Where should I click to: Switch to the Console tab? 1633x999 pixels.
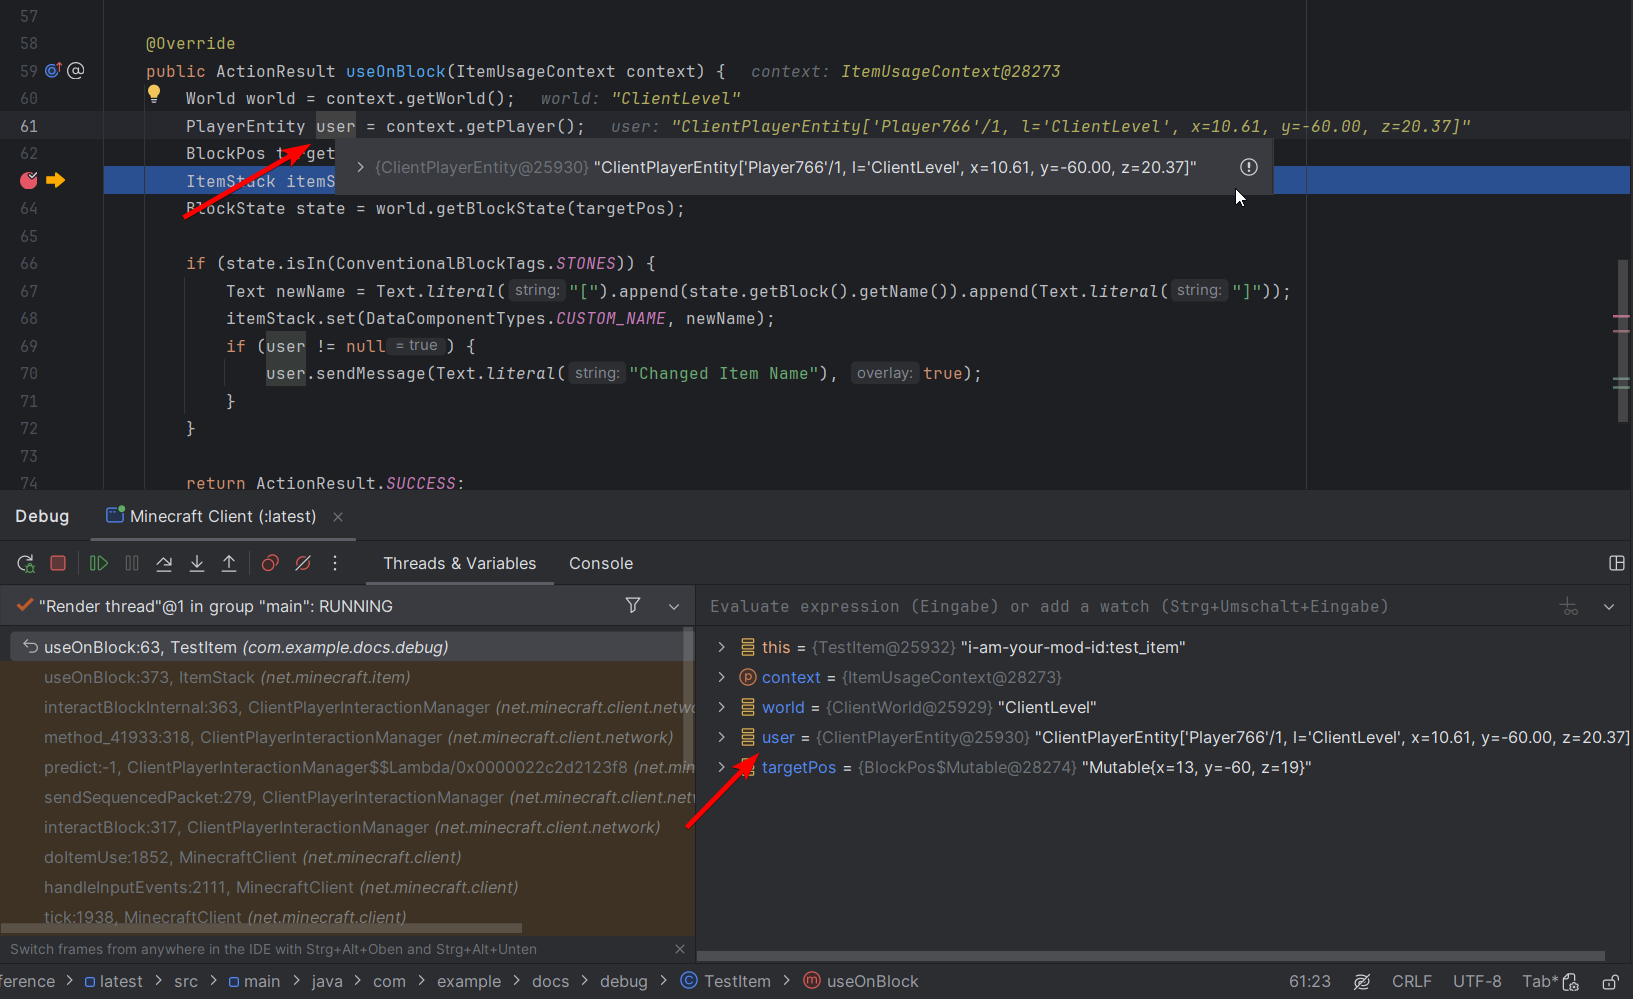point(600,563)
